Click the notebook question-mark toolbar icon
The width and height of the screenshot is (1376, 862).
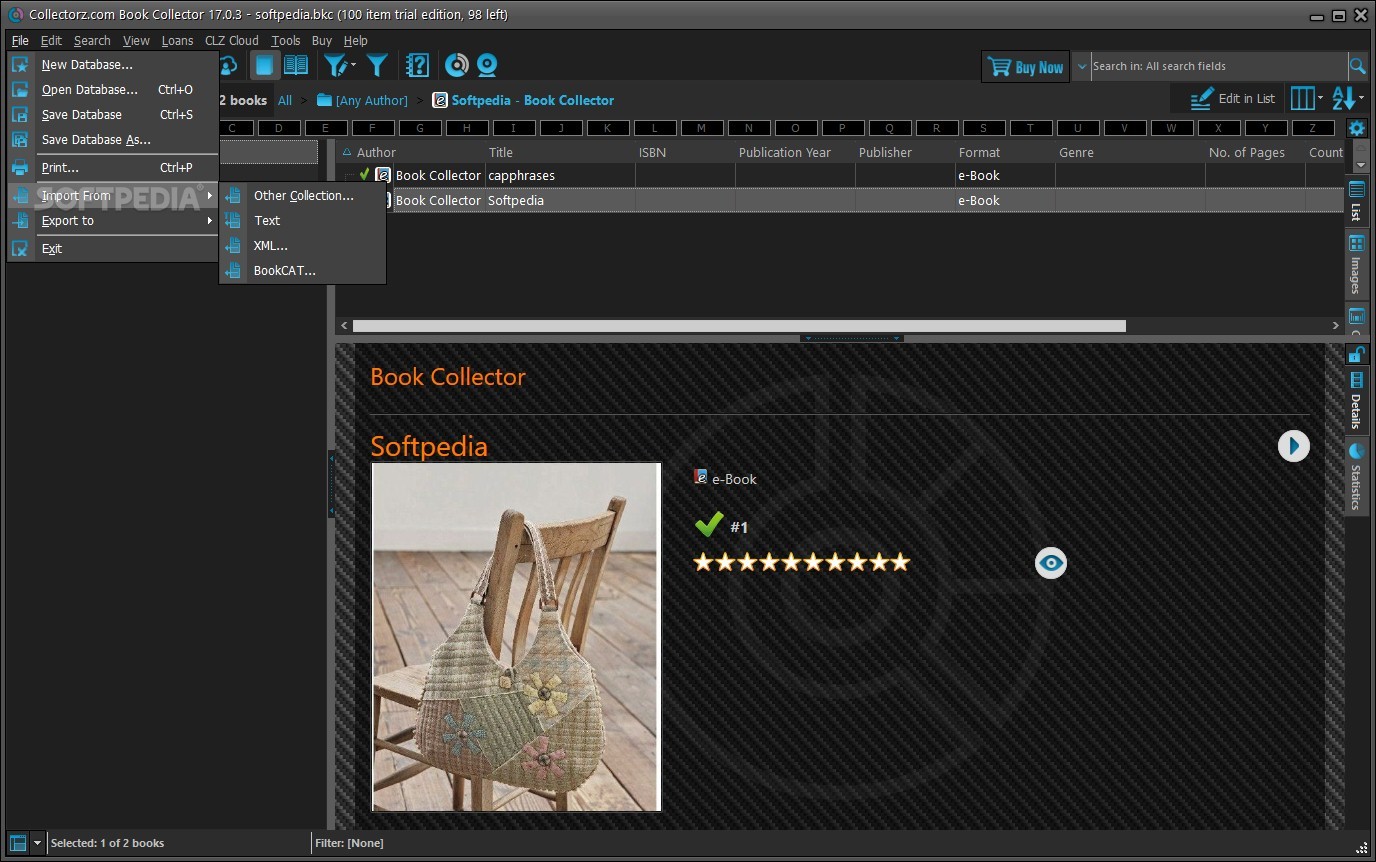click(417, 65)
